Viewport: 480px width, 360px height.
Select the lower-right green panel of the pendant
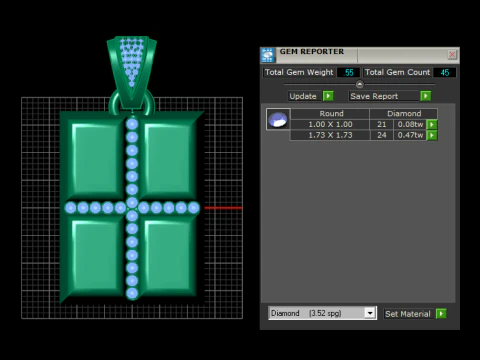point(168,256)
